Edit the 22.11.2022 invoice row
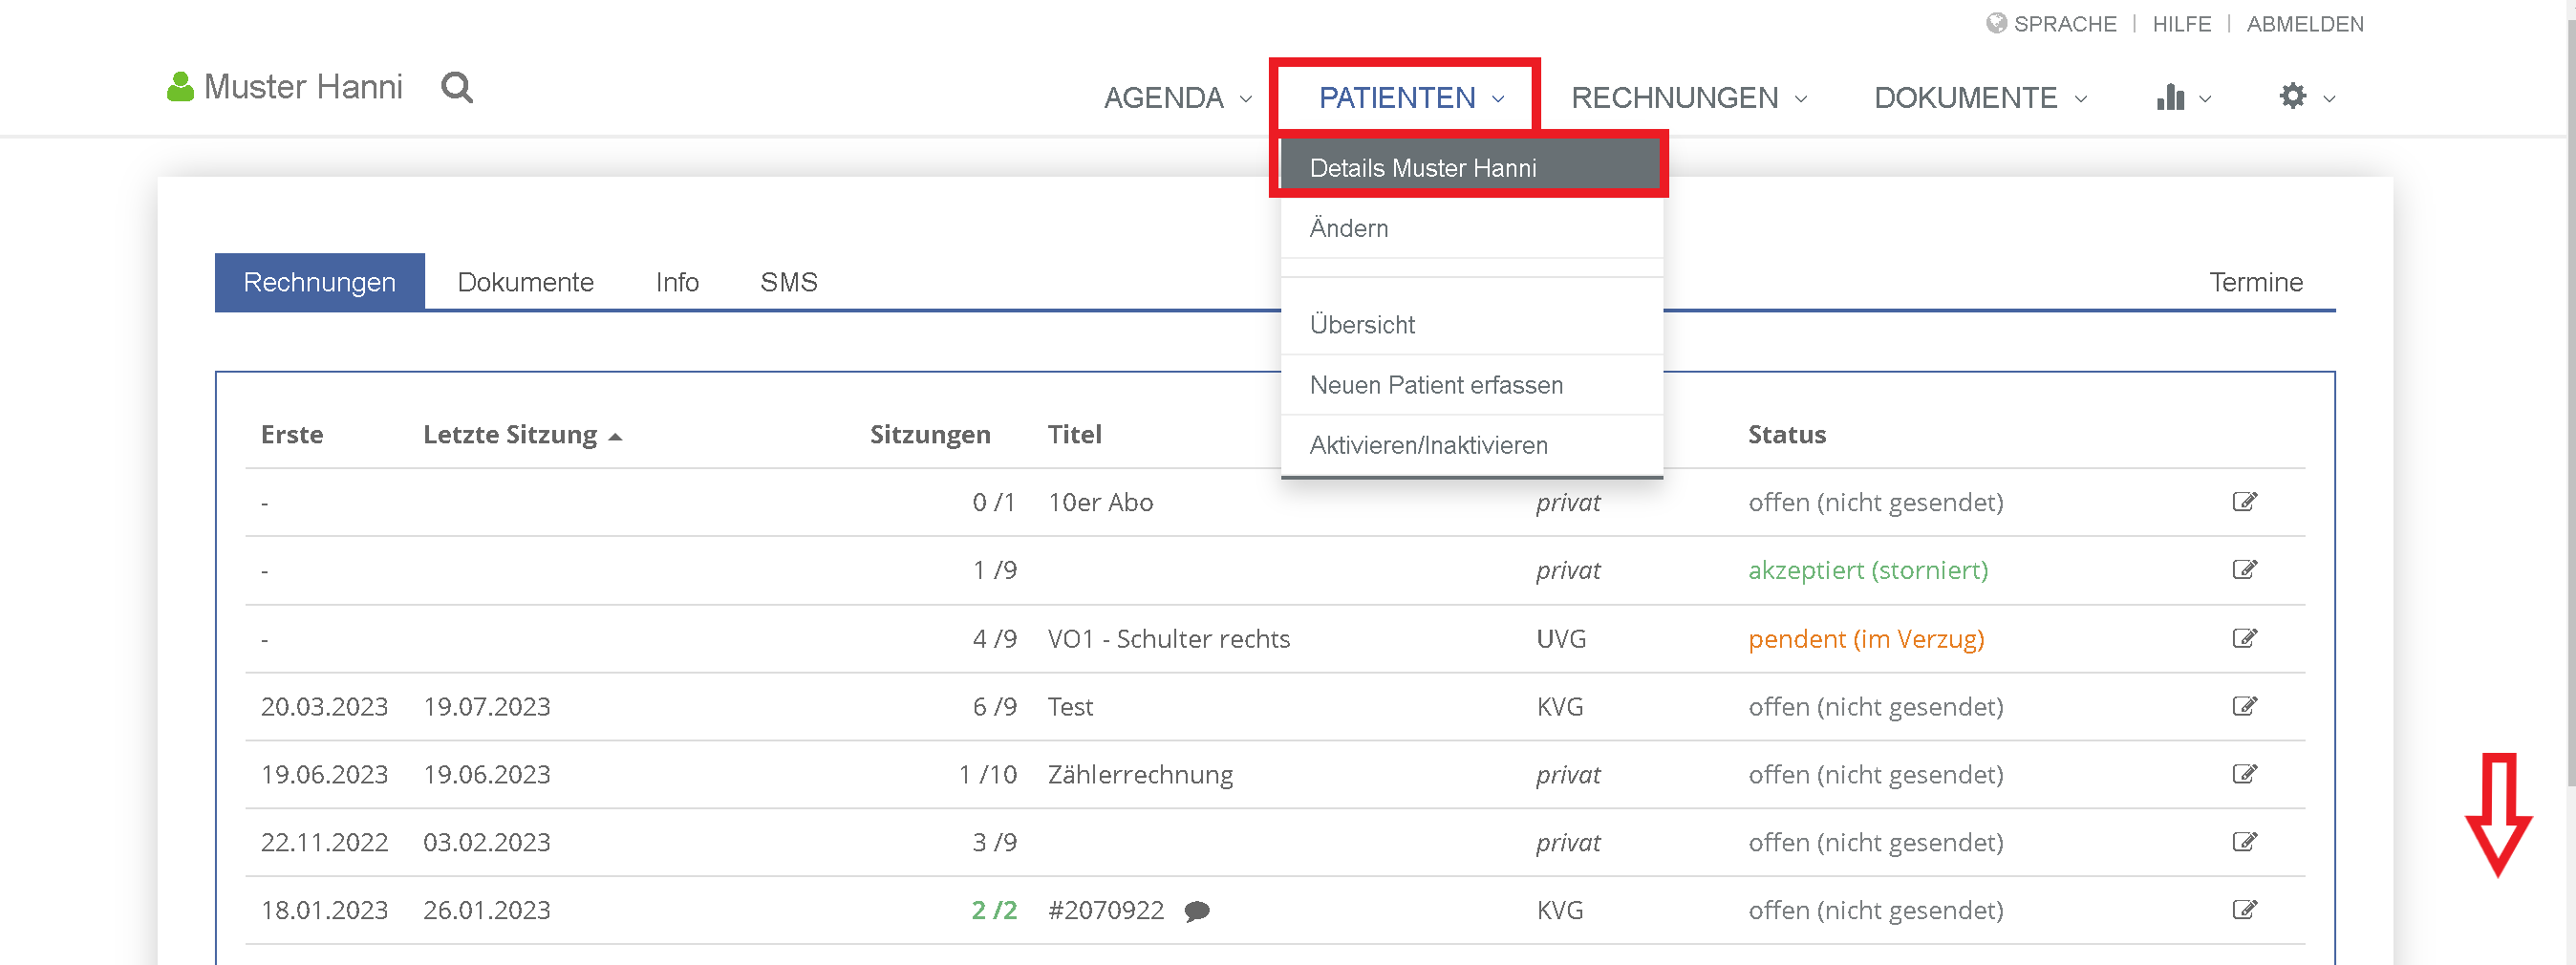This screenshot has height=965, width=2576. (x=2244, y=842)
